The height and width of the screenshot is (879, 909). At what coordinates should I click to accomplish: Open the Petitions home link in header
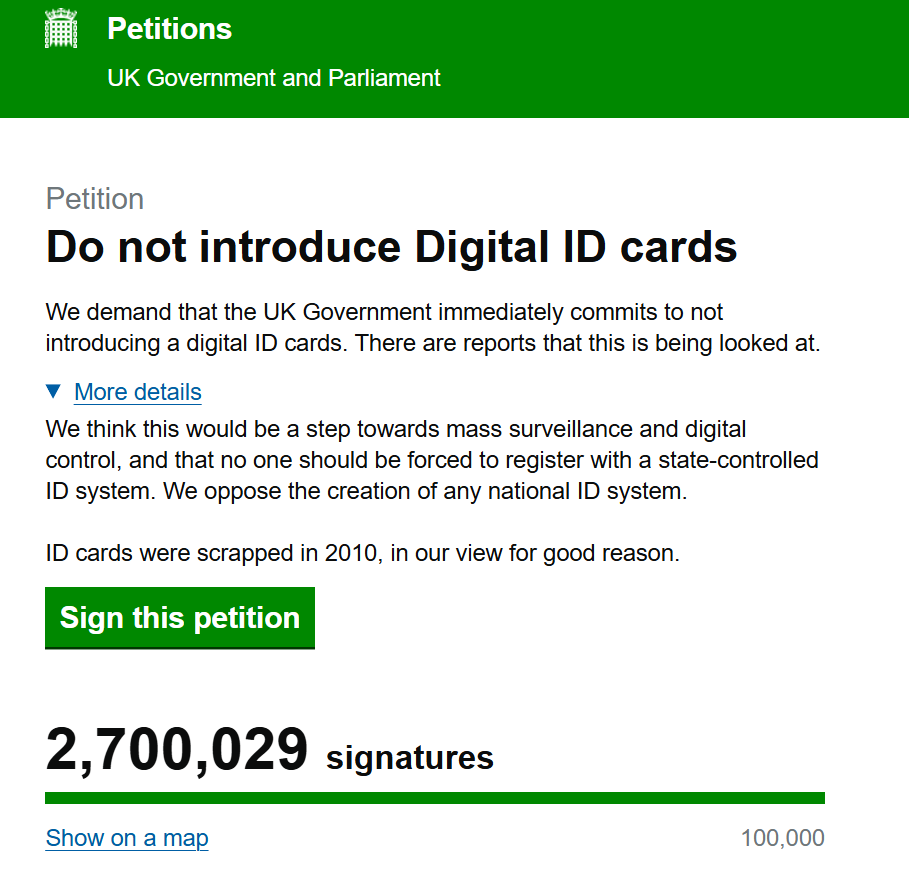point(169,29)
